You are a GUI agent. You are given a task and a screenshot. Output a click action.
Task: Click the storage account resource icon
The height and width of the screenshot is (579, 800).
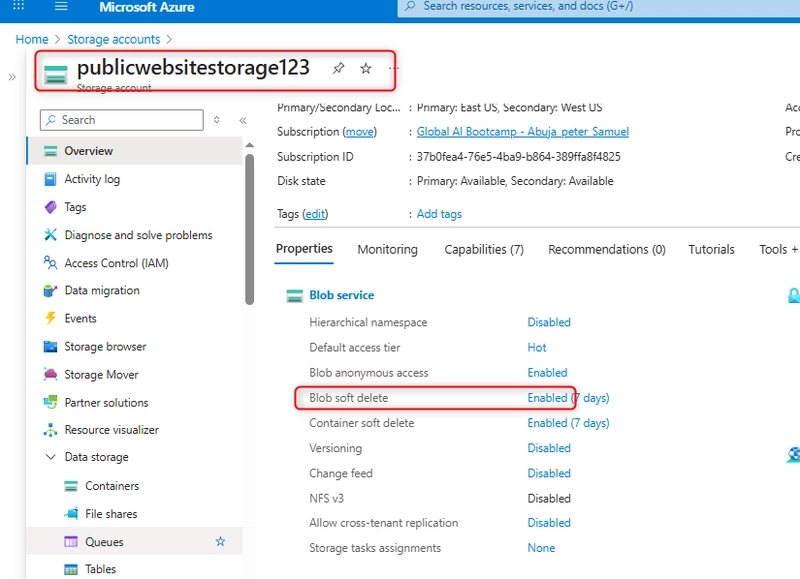pyautogui.click(x=56, y=74)
